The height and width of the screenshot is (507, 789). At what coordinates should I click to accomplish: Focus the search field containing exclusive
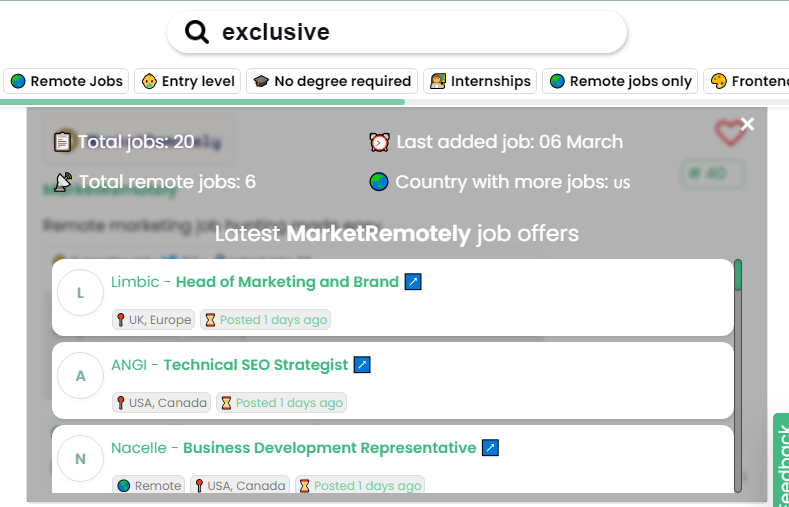(x=420, y=33)
